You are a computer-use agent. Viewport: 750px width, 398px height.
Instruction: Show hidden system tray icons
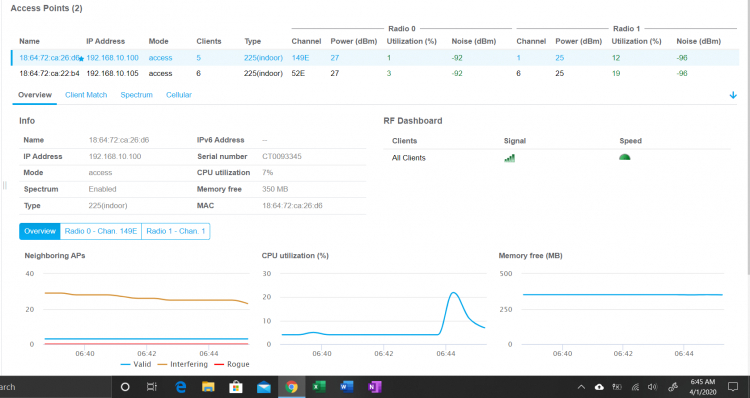click(581, 387)
